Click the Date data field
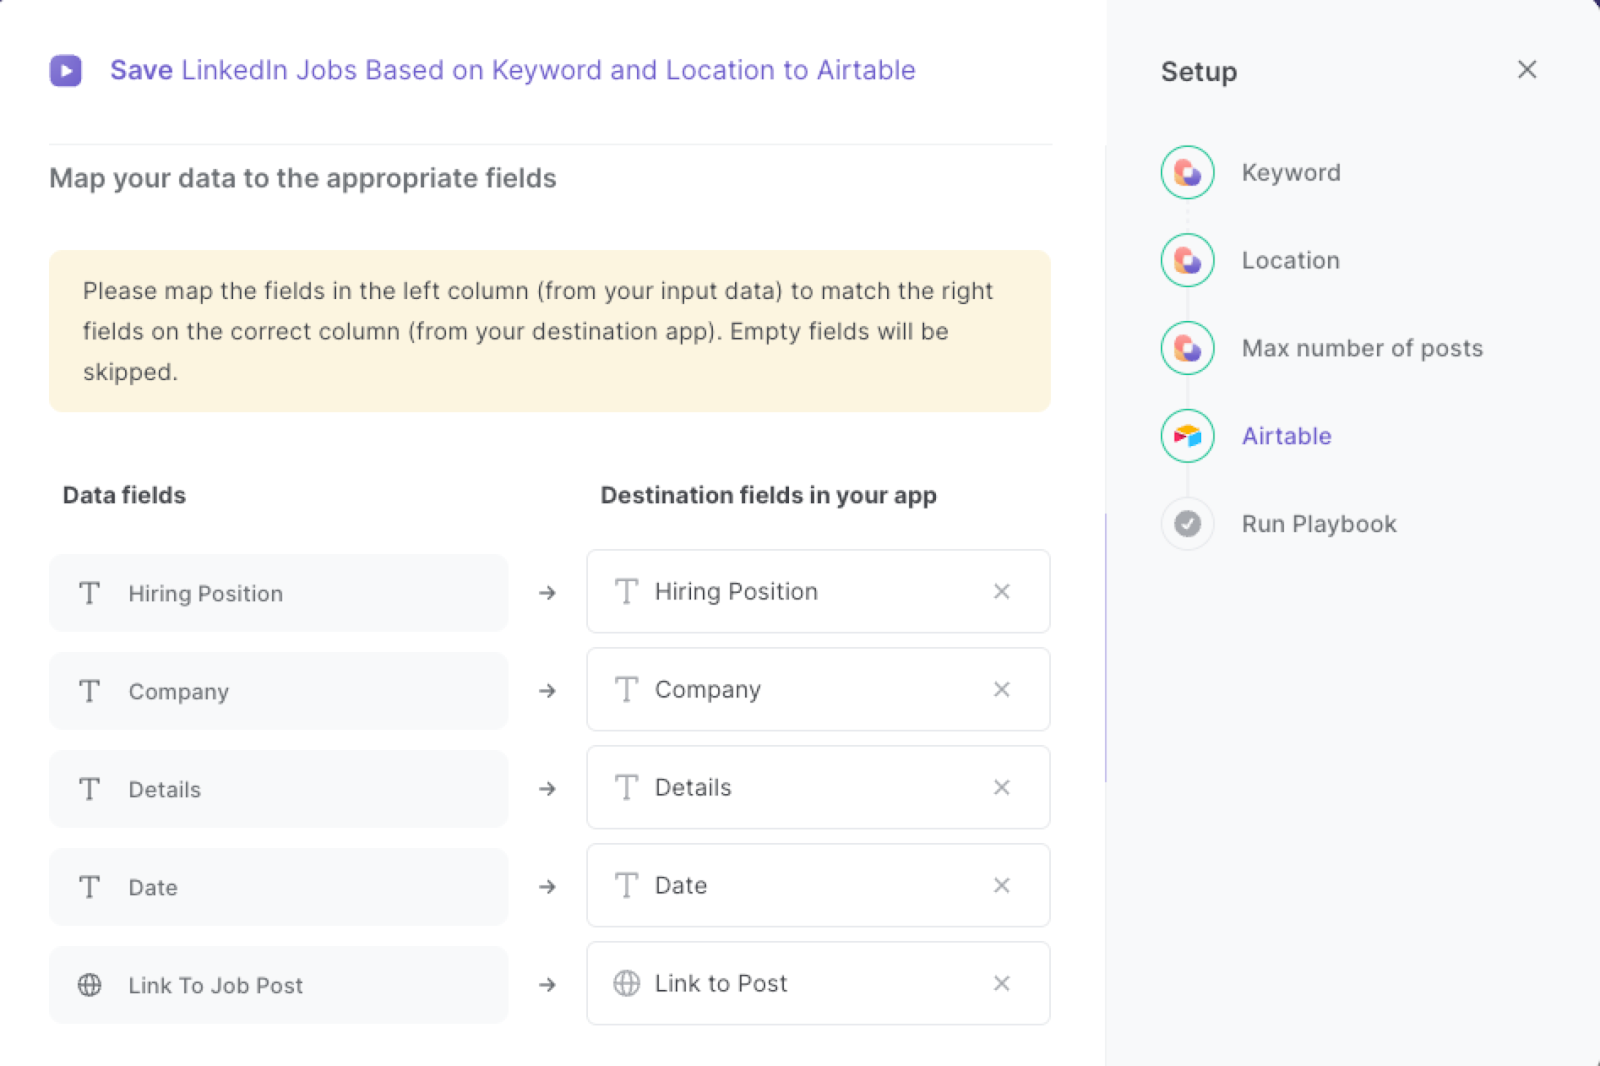 pyautogui.click(x=278, y=888)
